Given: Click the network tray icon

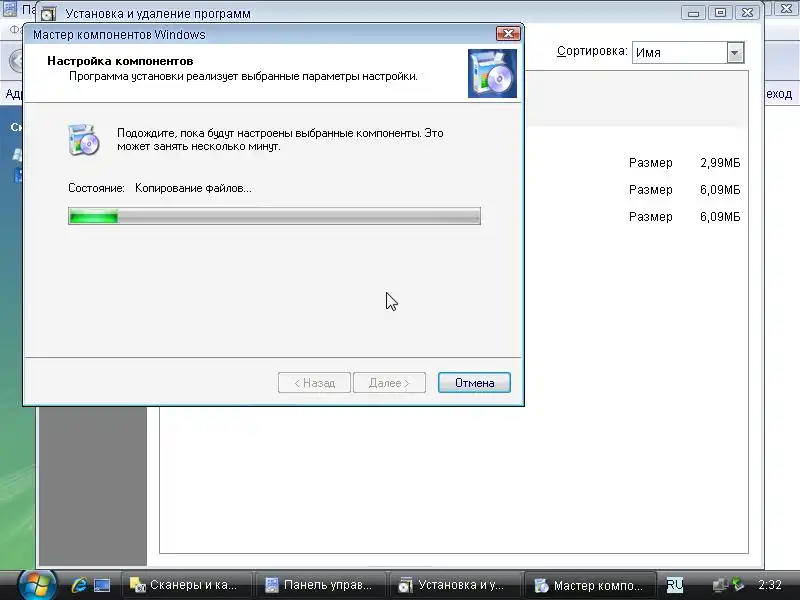Looking at the screenshot, I should (x=720, y=585).
